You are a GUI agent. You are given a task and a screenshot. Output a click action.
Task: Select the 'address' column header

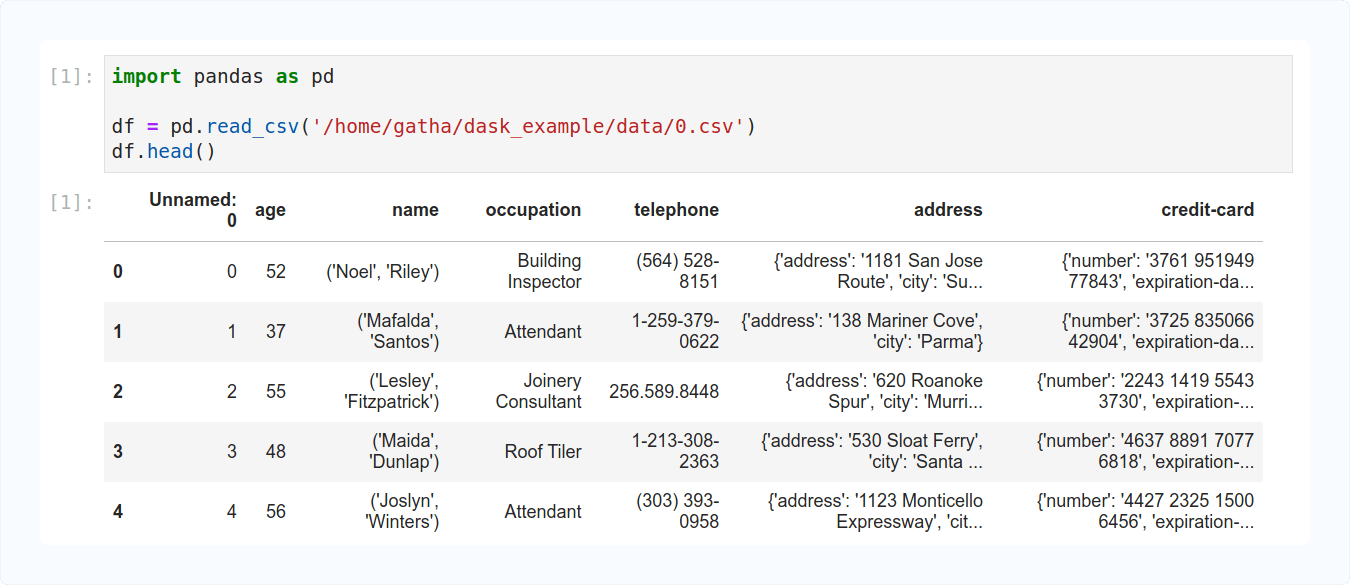(x=948, y=210)
